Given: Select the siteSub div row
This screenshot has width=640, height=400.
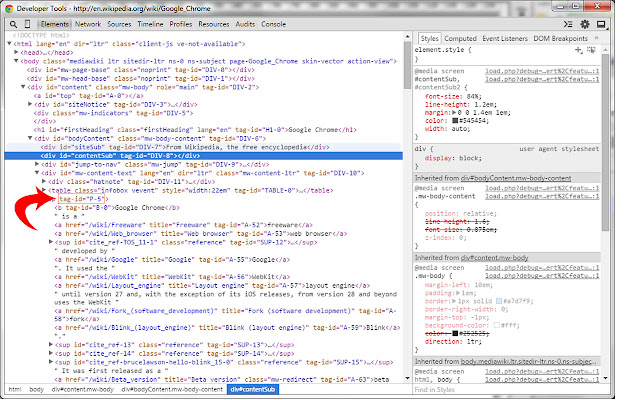Looking at the screenshot, I should [203, 147].
